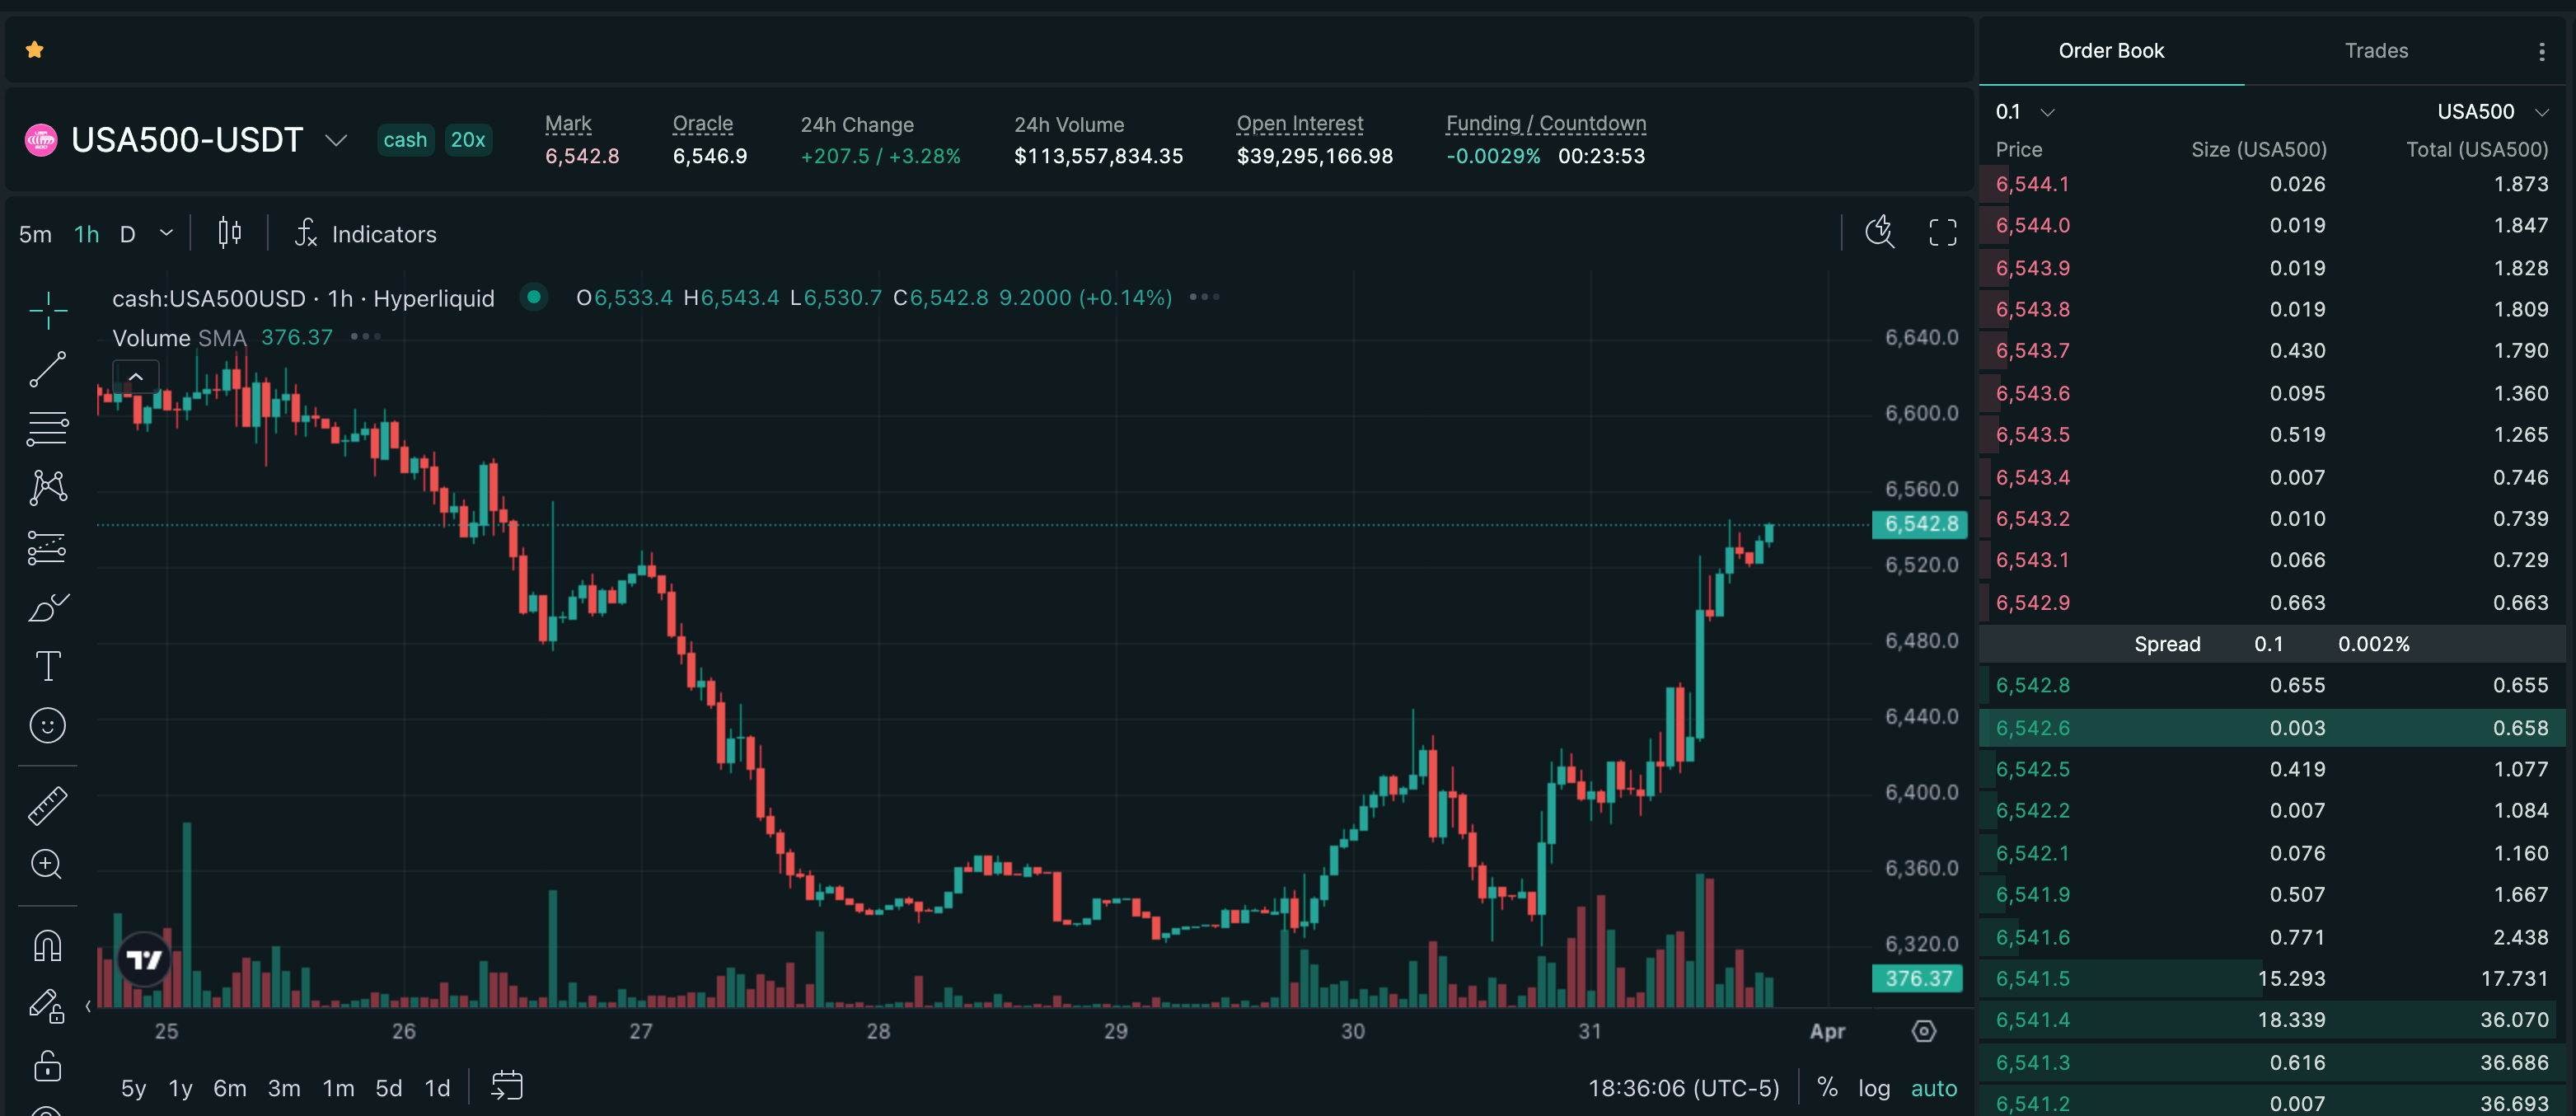Select the Text annotation tool
The height and width of the screenshot is (1116, 2576).
point(47,666)
